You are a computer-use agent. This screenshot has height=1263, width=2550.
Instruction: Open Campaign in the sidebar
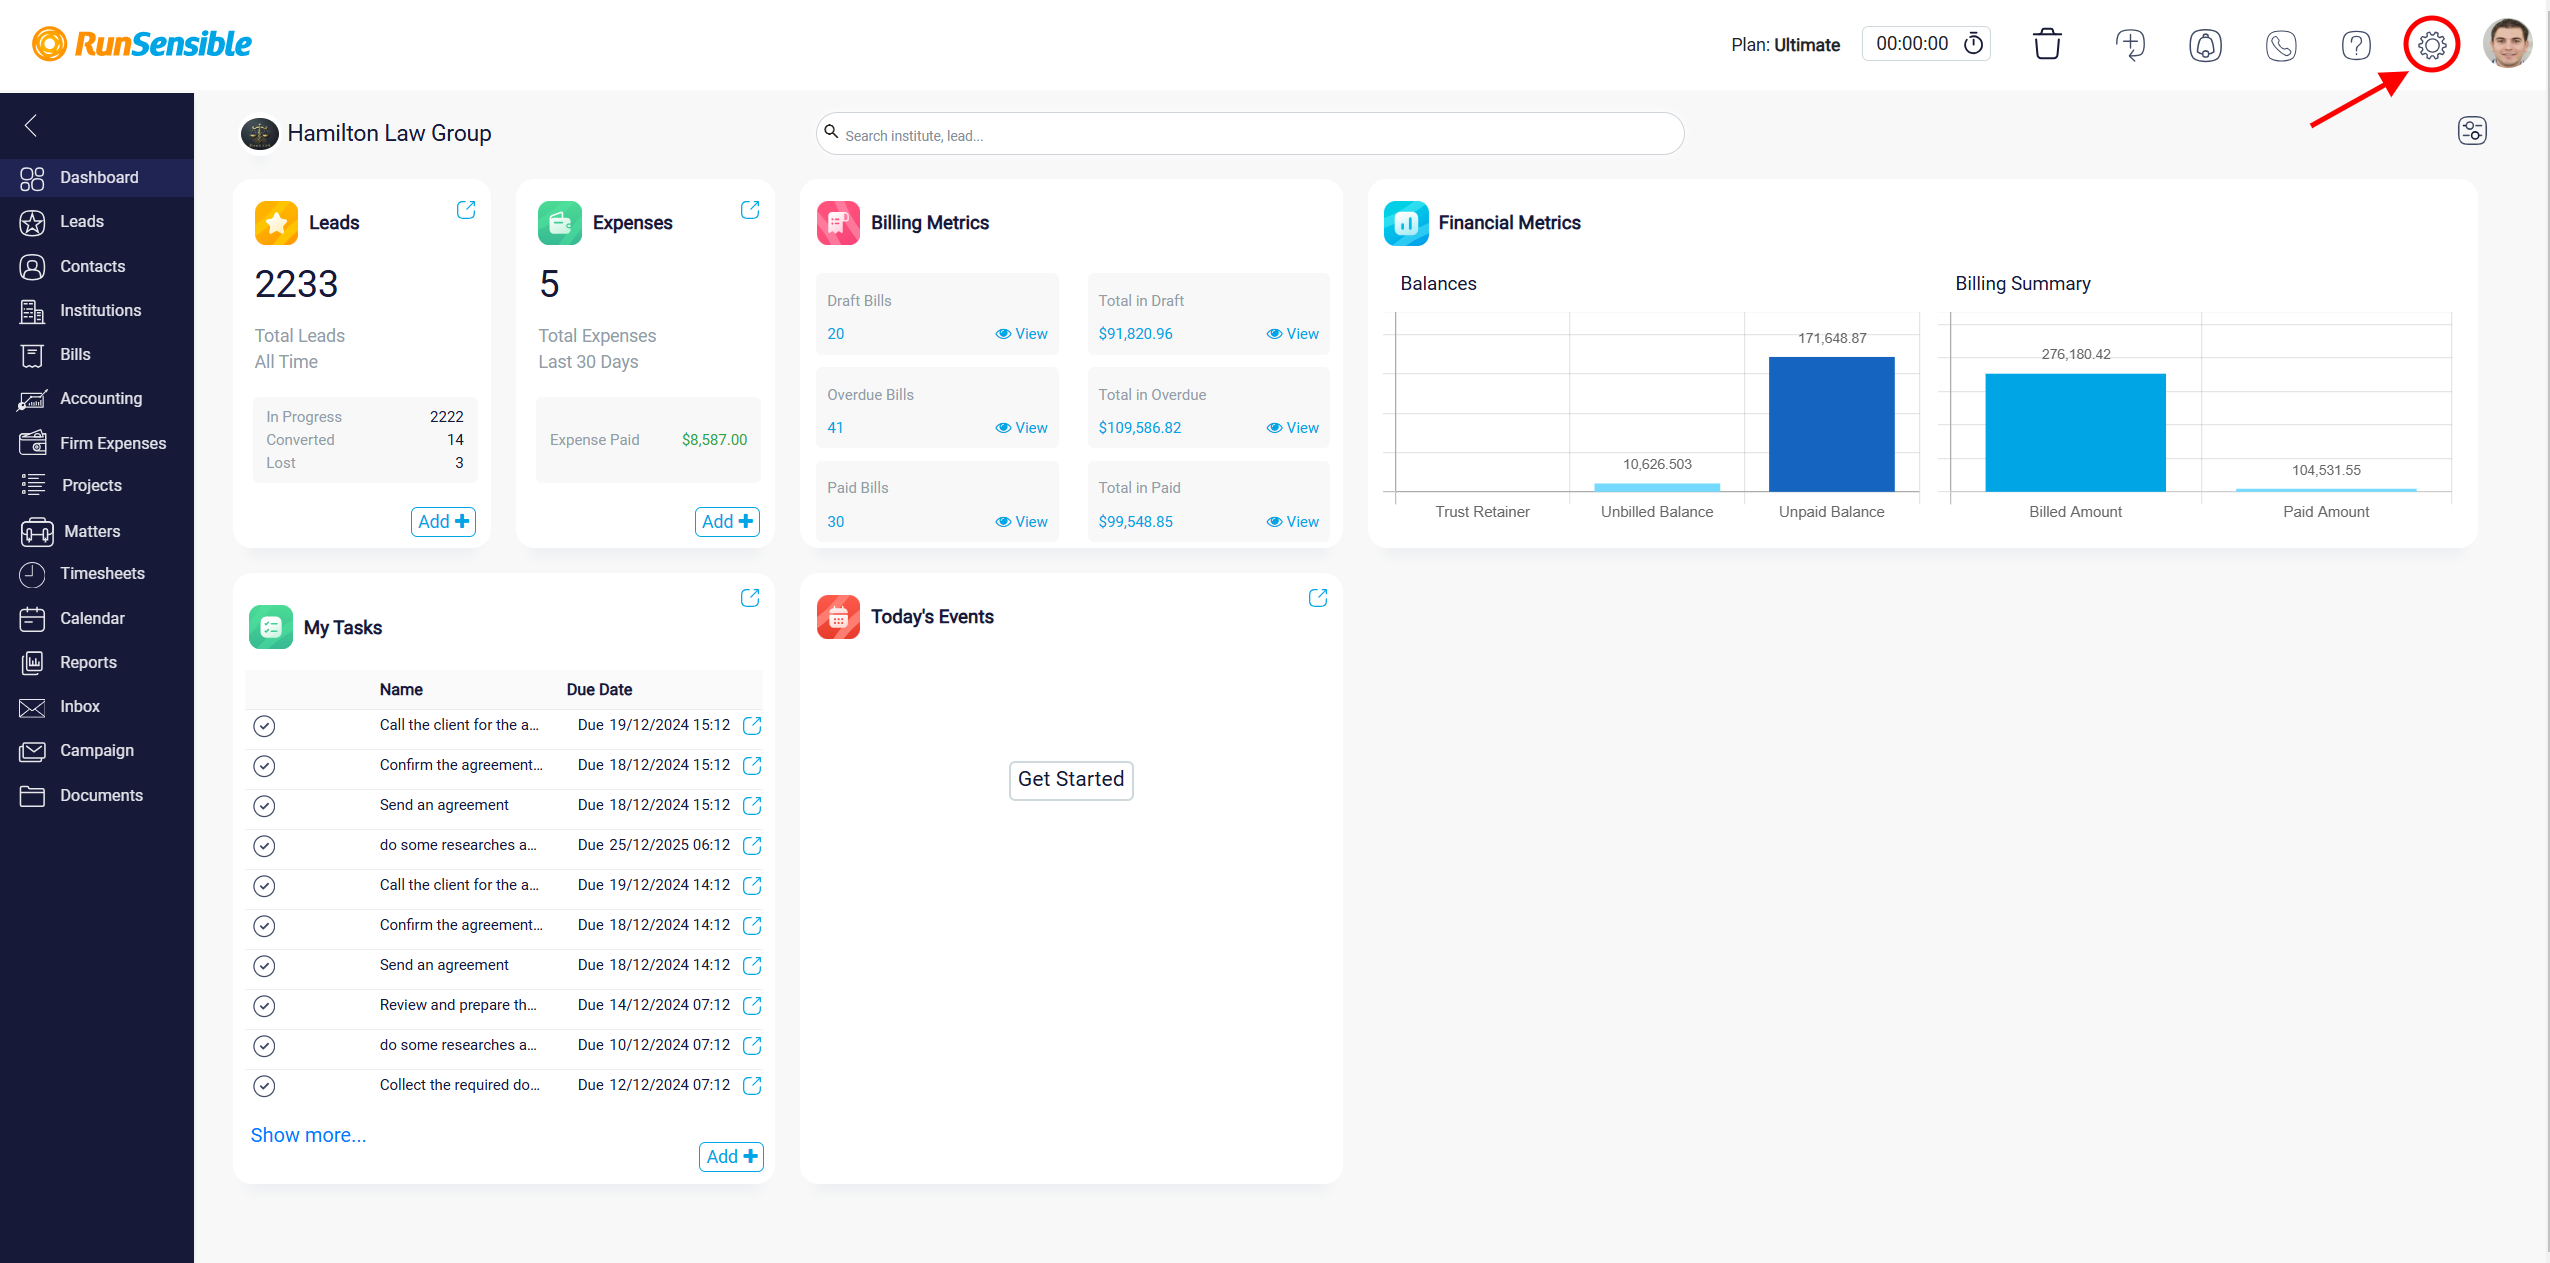97,751
